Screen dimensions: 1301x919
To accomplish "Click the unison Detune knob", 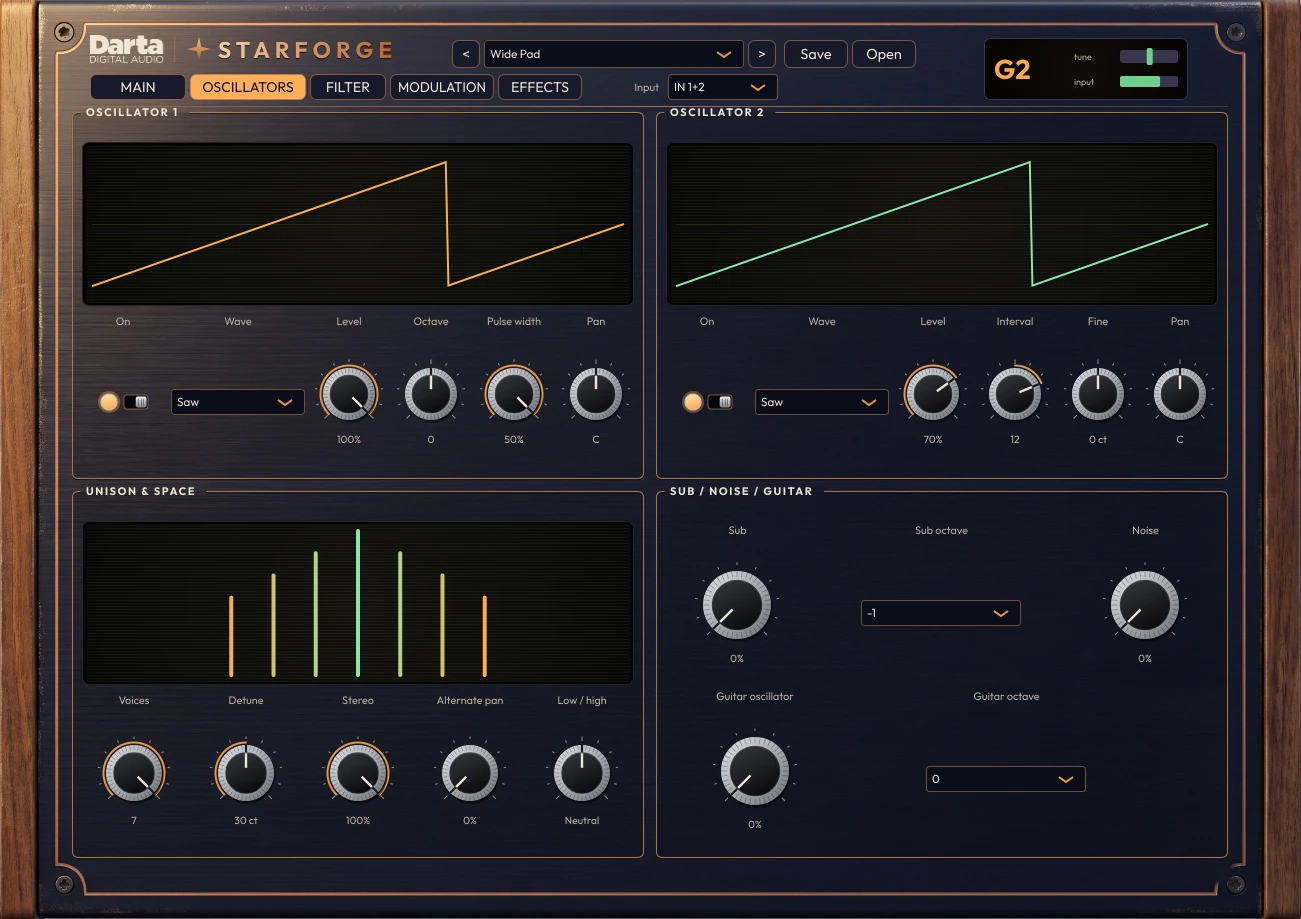I will [246, 772].
